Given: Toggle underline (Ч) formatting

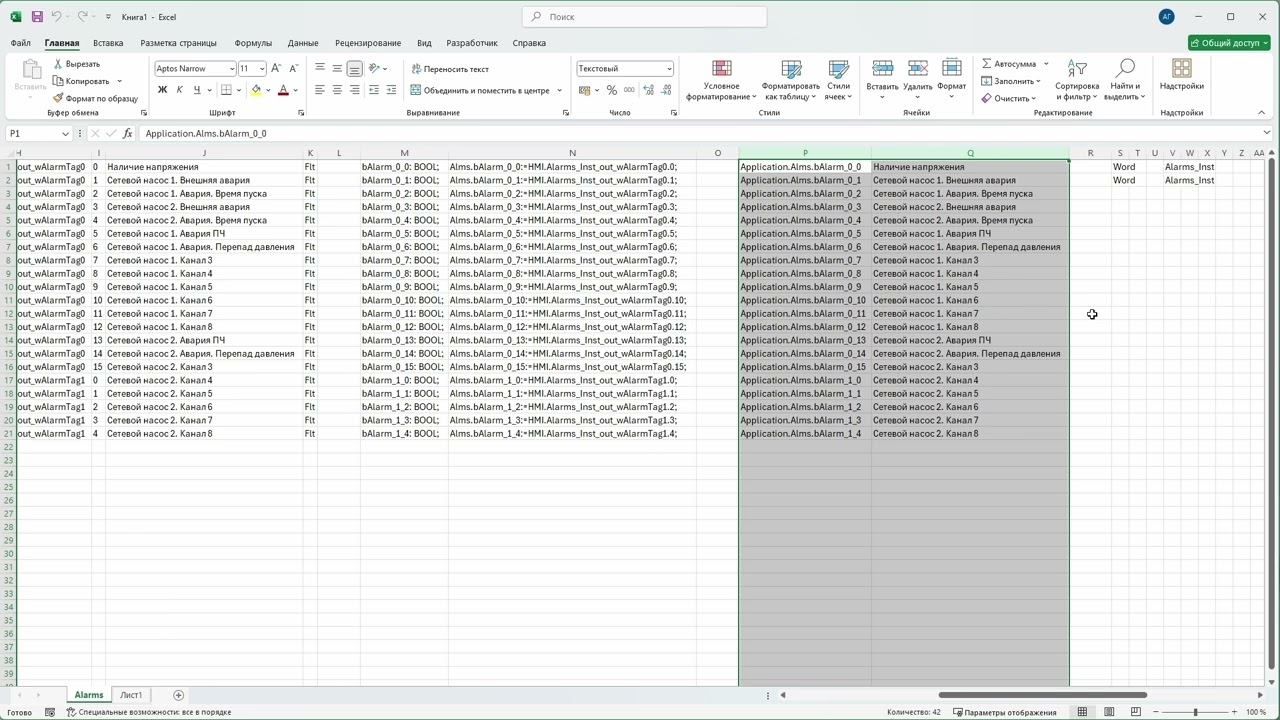Looking at the screenshot, I should [x=196, y=90].
